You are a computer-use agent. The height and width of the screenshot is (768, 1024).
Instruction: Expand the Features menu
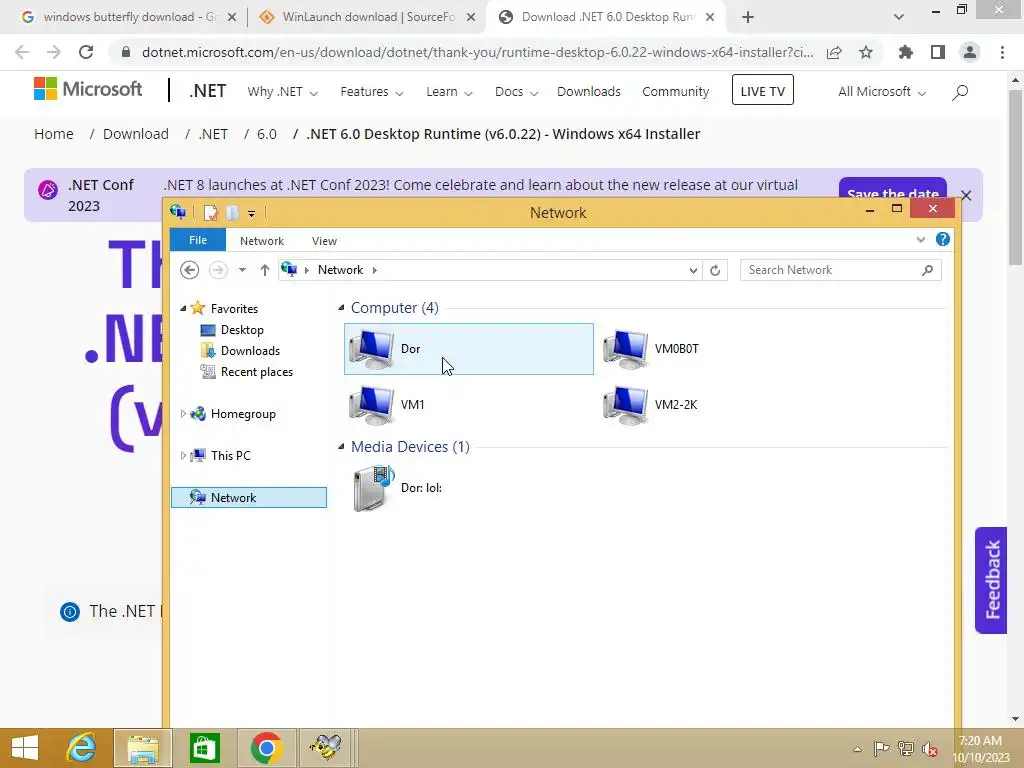(x=372, y=92)
